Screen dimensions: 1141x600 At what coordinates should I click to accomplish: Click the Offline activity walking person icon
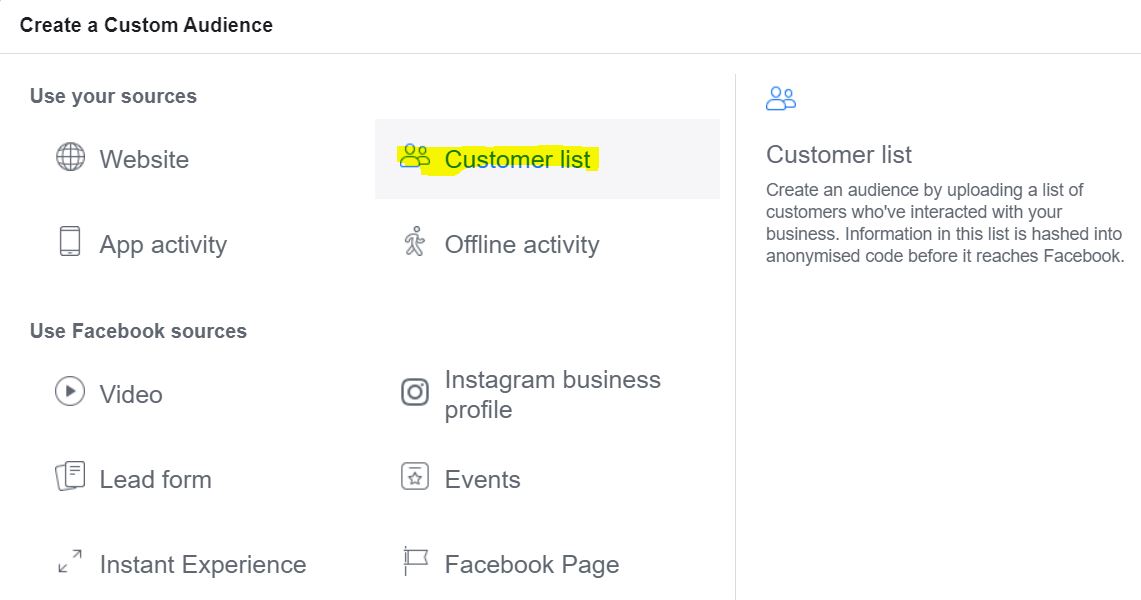click(x=414, y=241)
